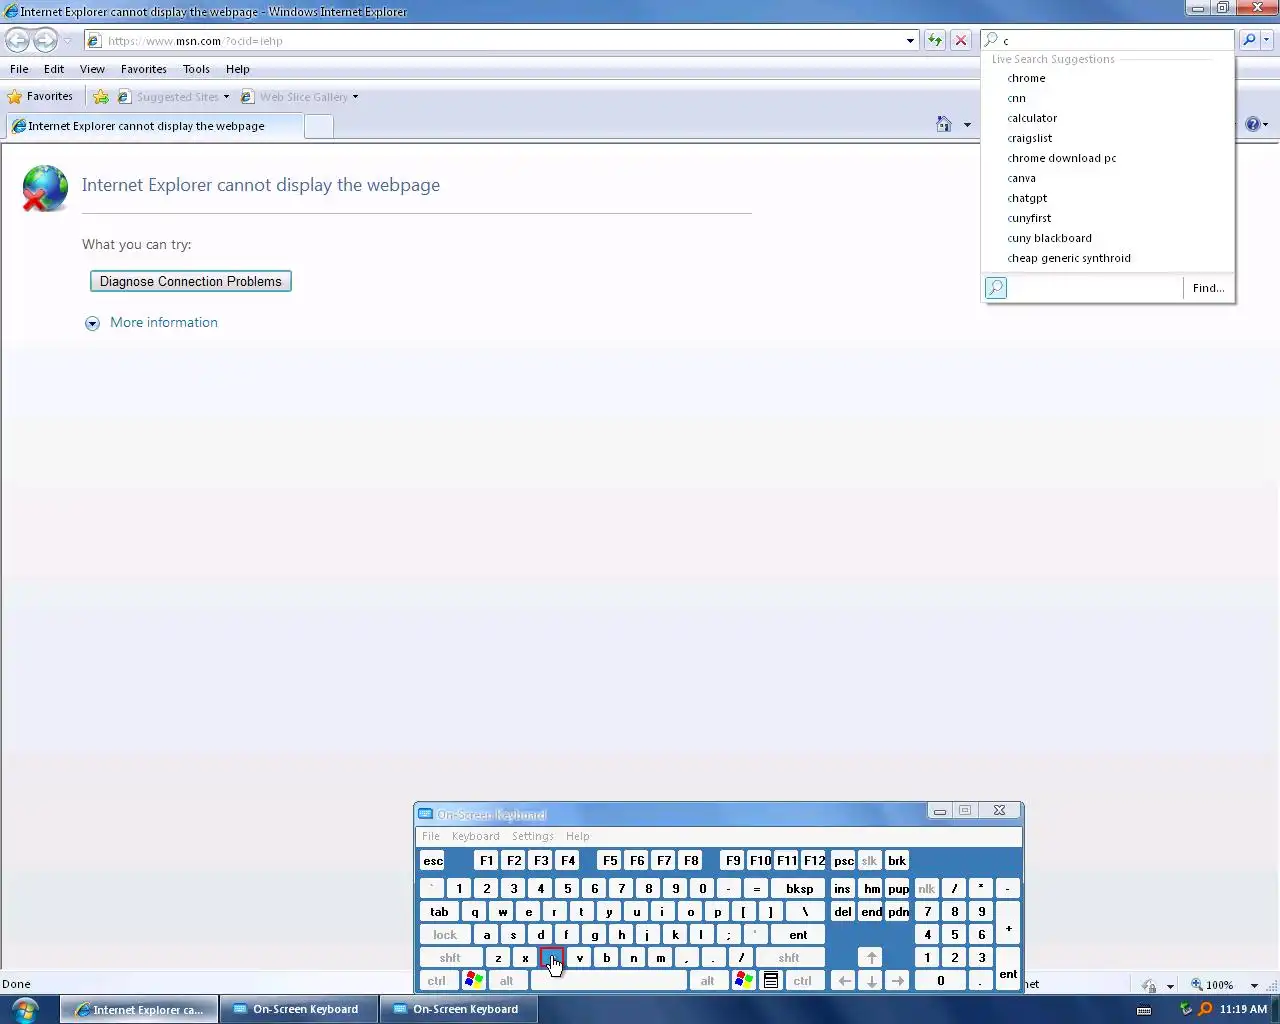Click the space bar key
This screenshot has height=1024, width=1280.
click(x=608, y=981)
